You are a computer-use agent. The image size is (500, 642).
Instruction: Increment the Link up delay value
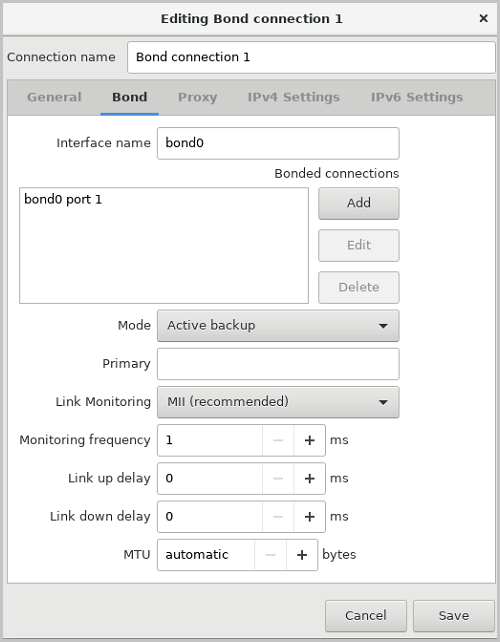click(x=310, y=478)
